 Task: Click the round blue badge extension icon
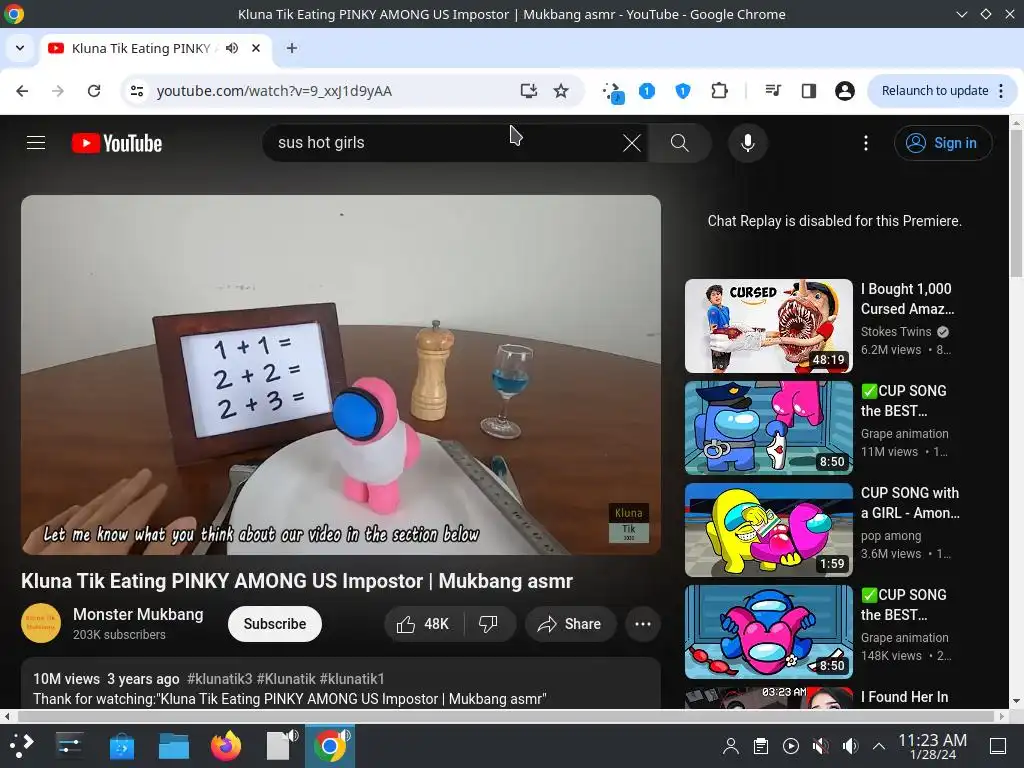click(x=647, y=91)
